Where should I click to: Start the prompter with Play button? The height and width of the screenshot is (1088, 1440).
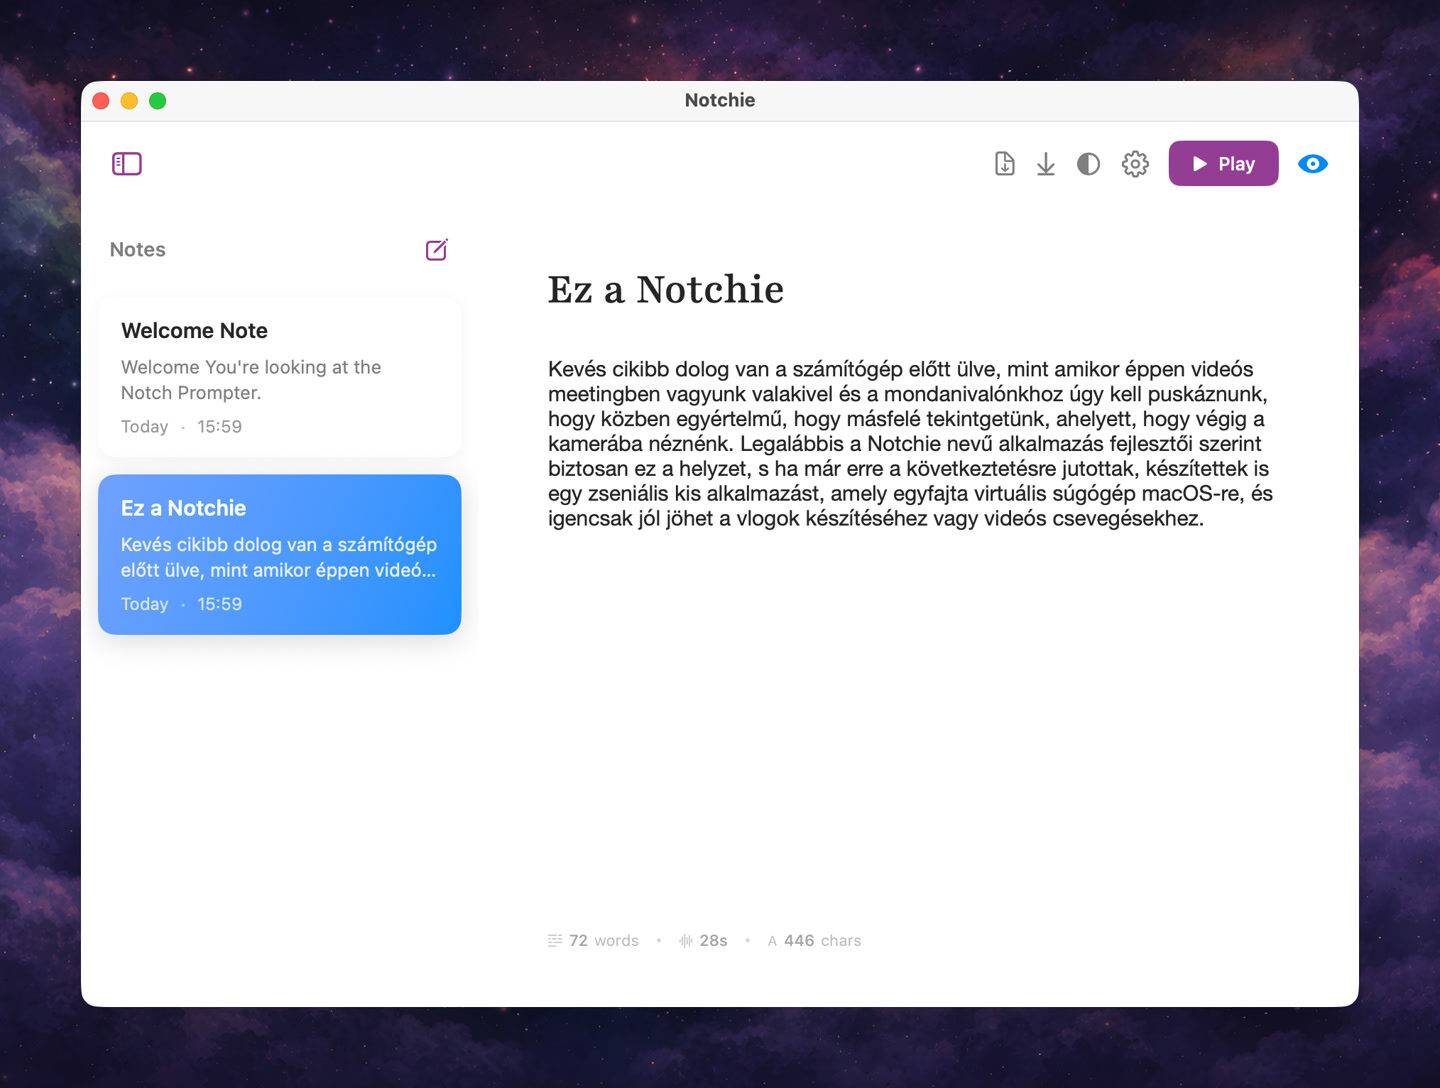click(x=1223, y=164)
